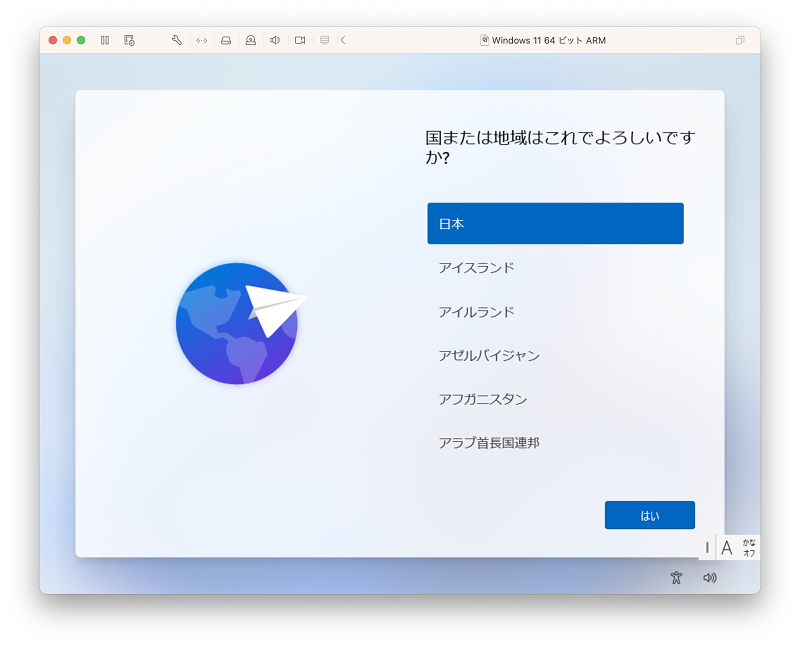Click the video camera icon in toolbar

click(300, 40)
